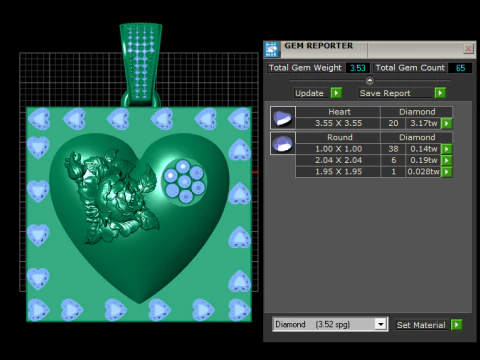The width and height of the screenshot is (480, 360).
Task: Click the Set Material button
Action: pyautogui.click(x=421, y=325)
